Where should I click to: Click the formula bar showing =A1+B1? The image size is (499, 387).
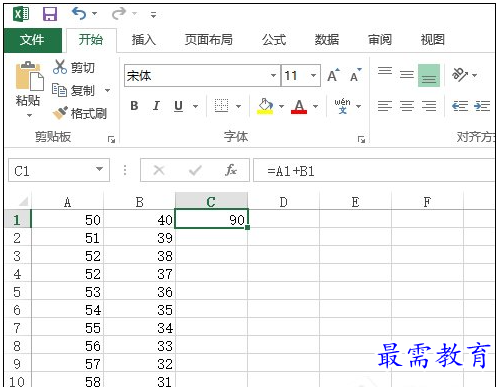click(374, 170)
